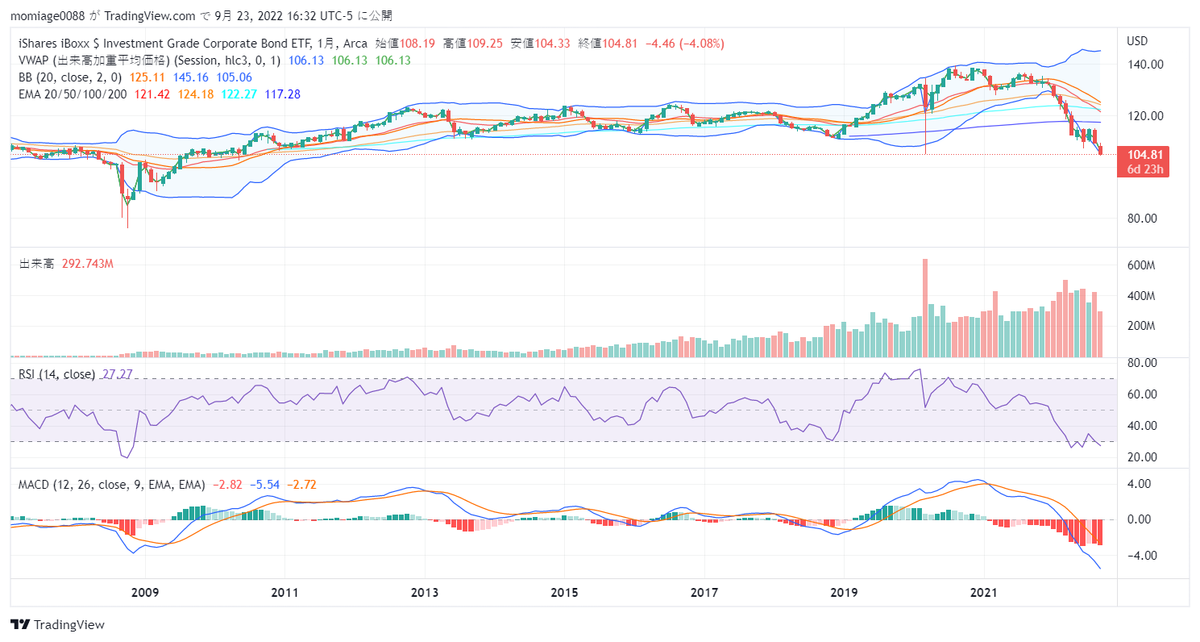Click the 6d 23h countdown on price tag
This screenshot has height=642, width=1200.
click(x=1145, y=169)
